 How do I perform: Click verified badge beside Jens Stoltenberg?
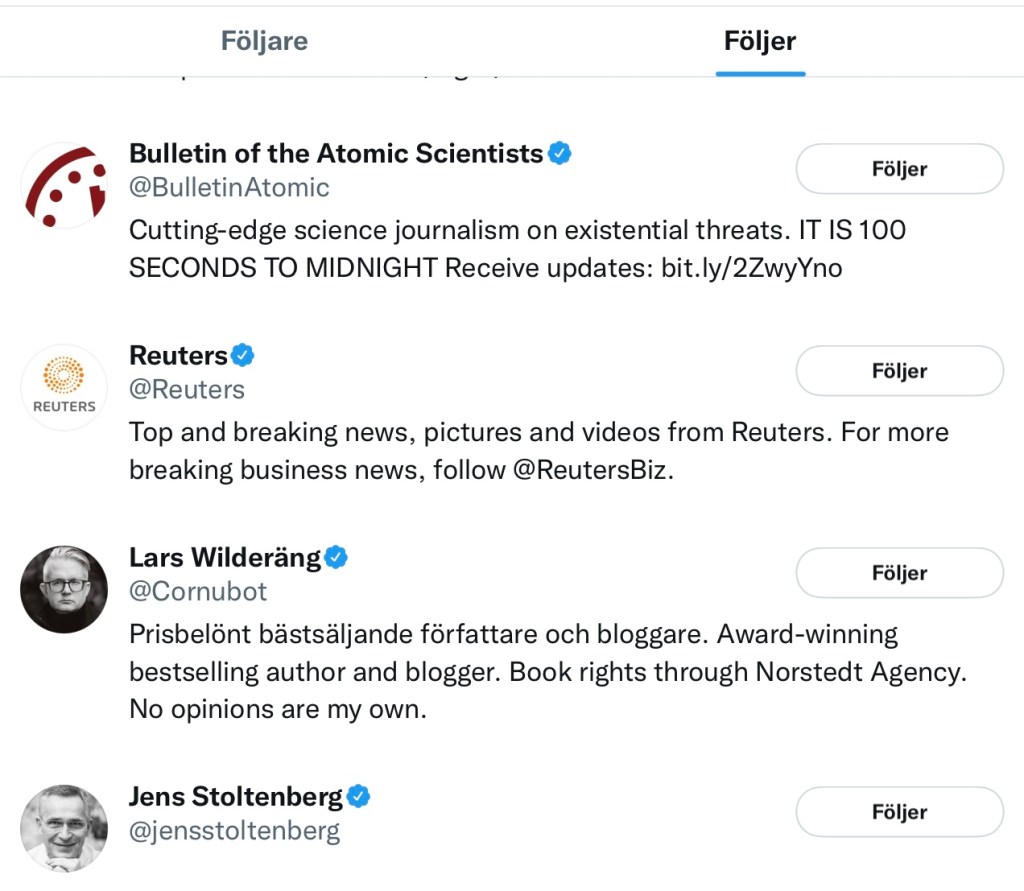[x=359, y=797]
